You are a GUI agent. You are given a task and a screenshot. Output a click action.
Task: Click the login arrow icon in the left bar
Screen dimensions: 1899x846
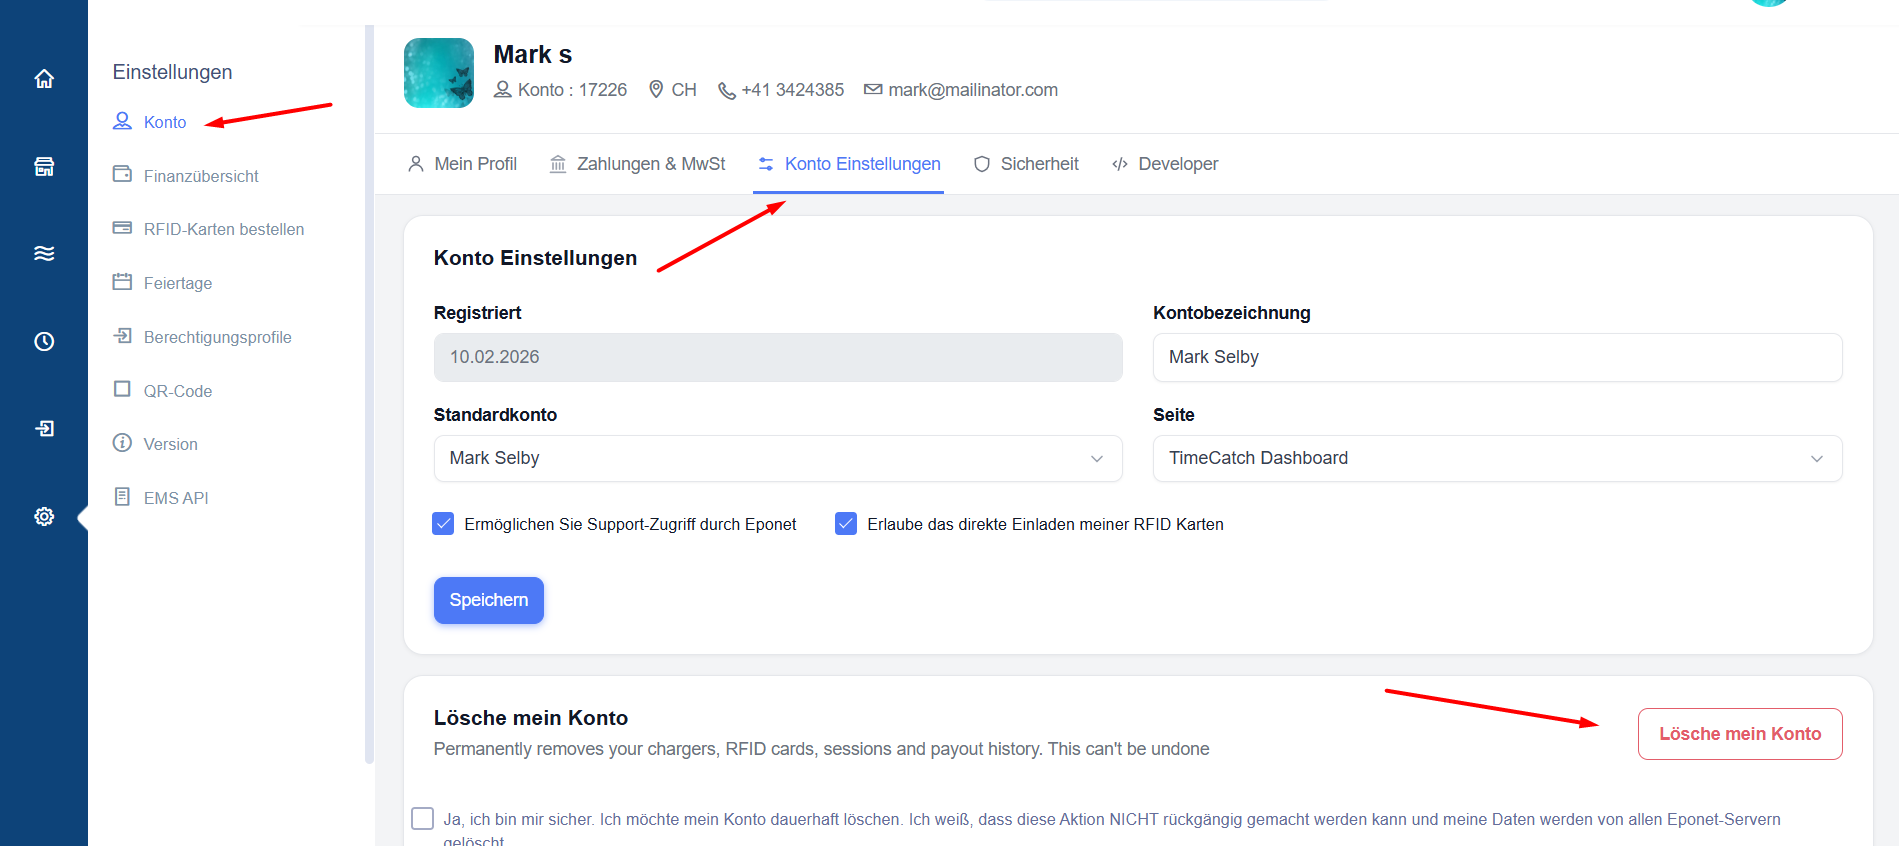44,428
